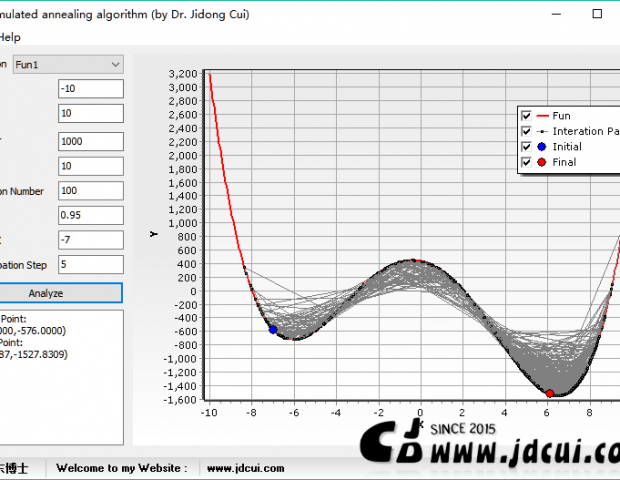620x480 pixels.
Task: Select the blue initial point on the curve
Action: pos(273,329)
